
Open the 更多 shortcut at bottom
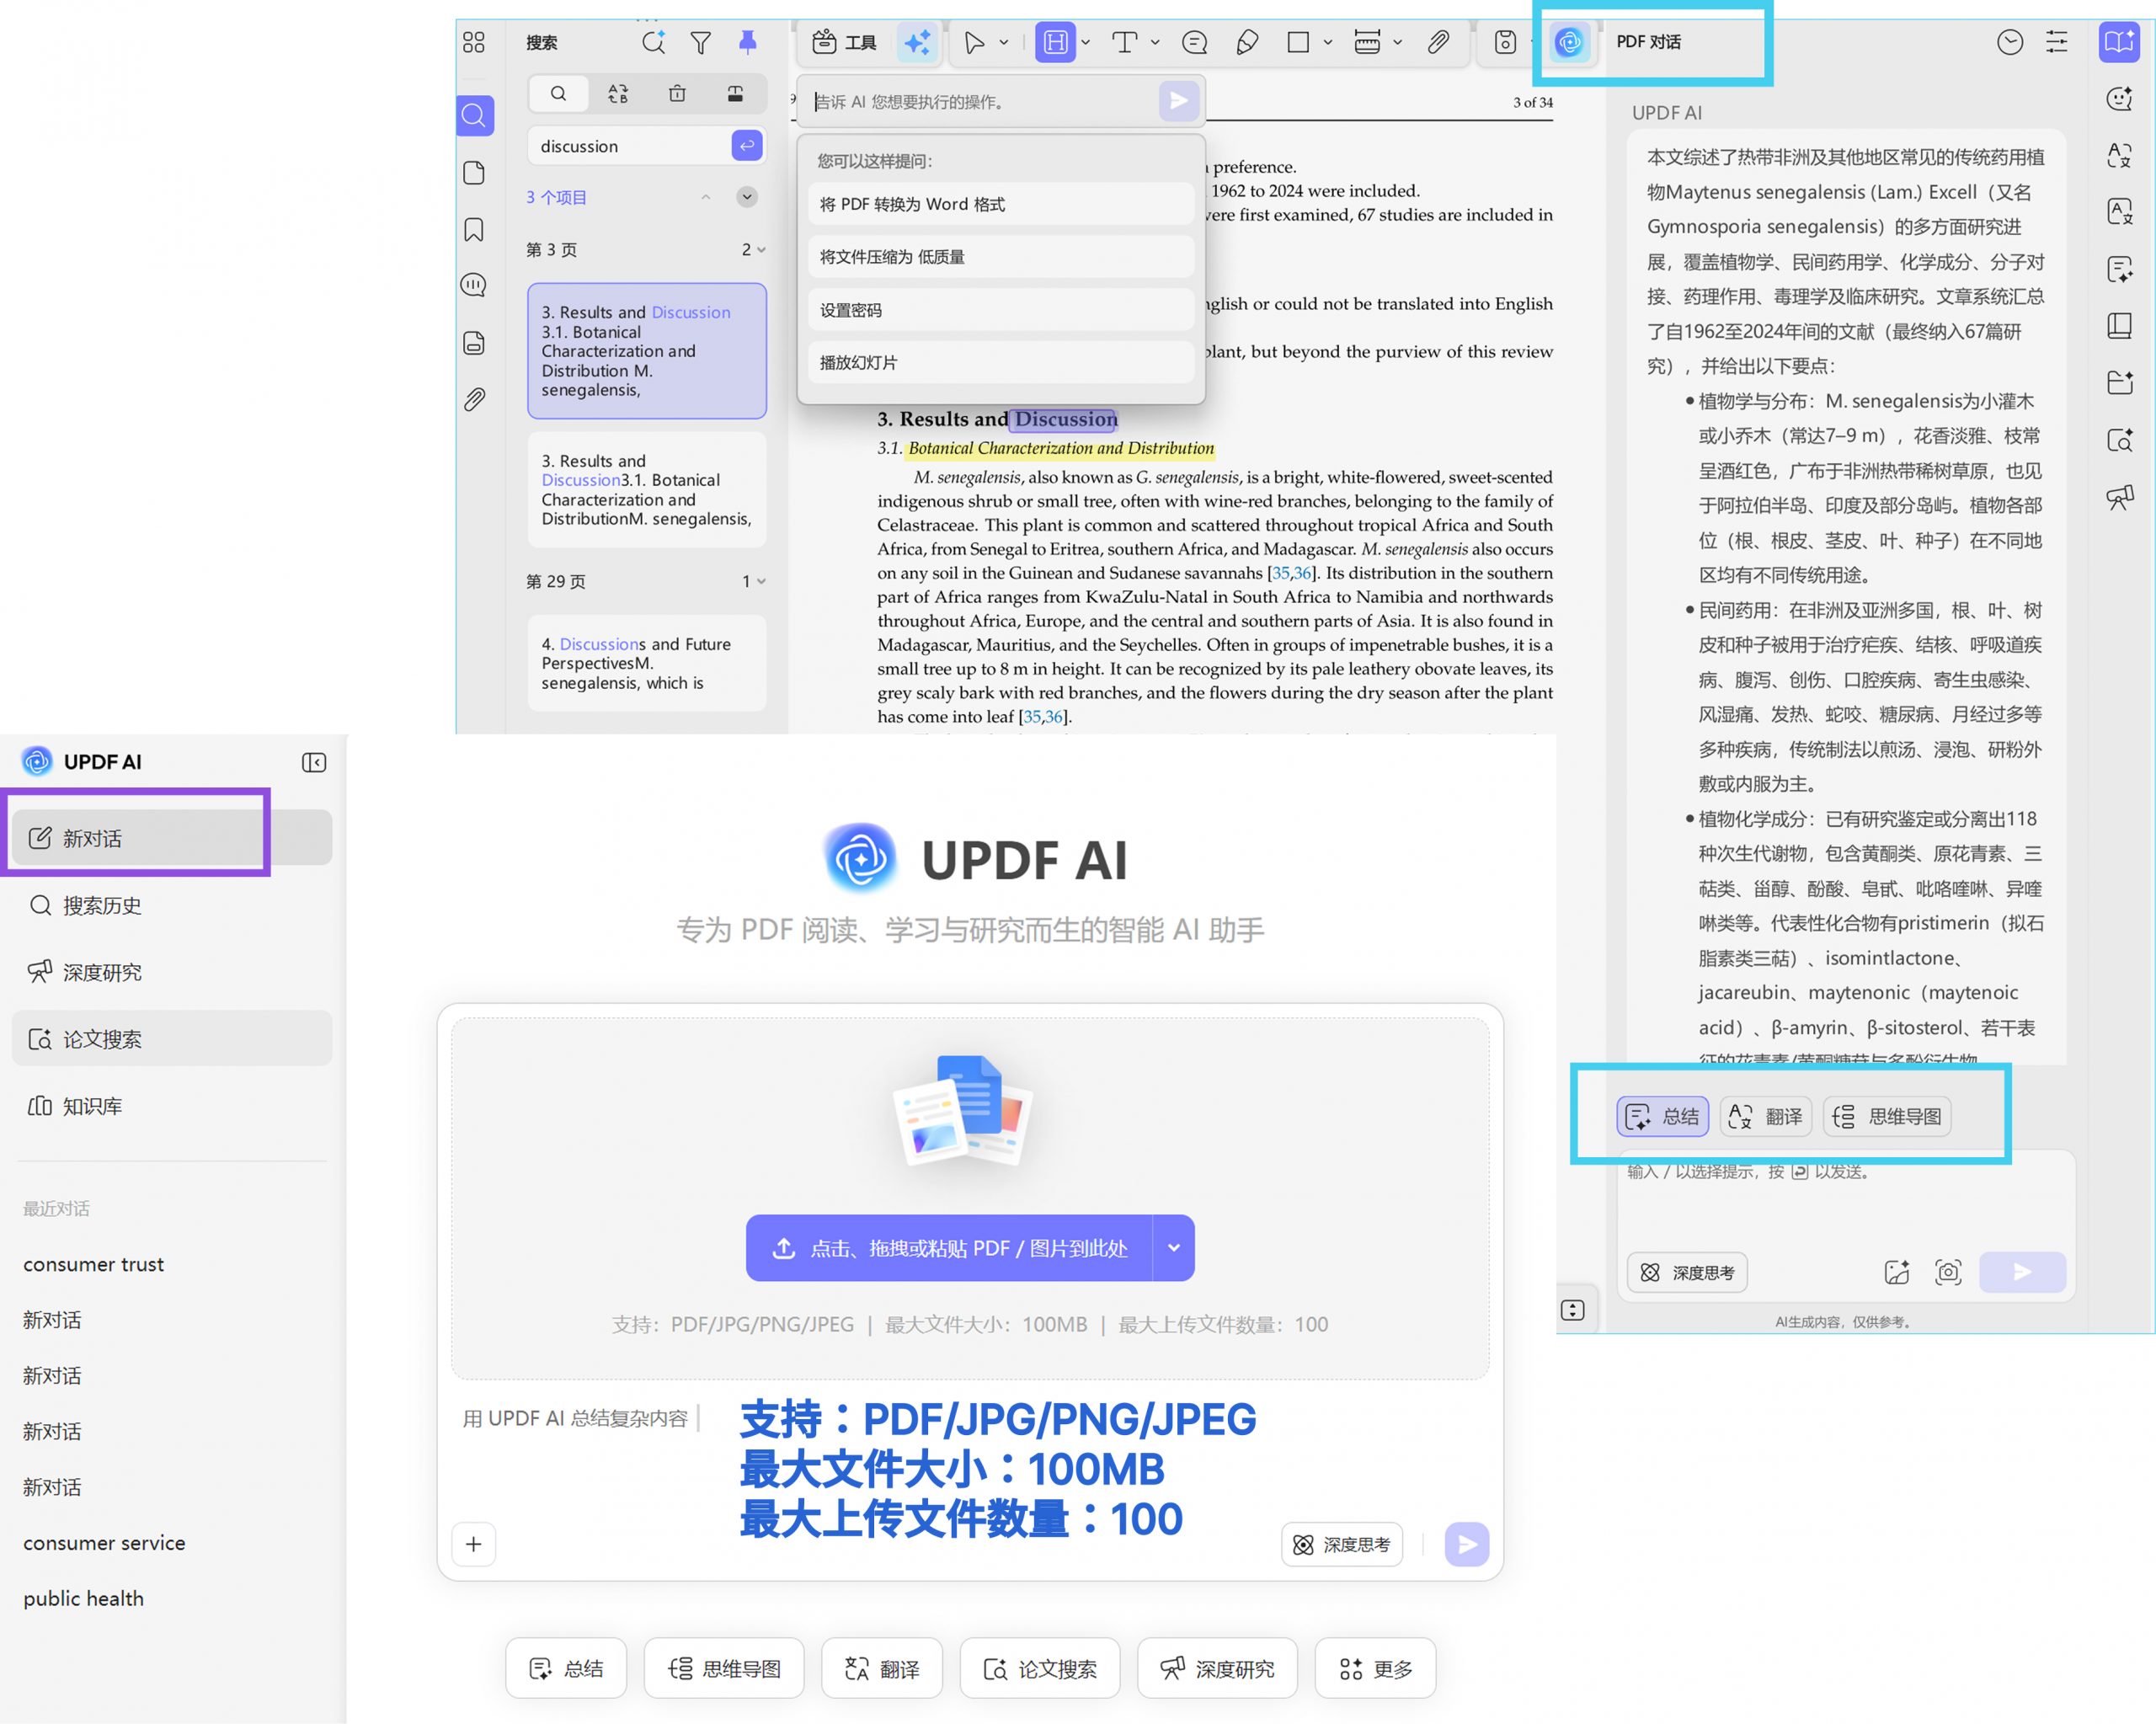[x=1375, y=1668]
